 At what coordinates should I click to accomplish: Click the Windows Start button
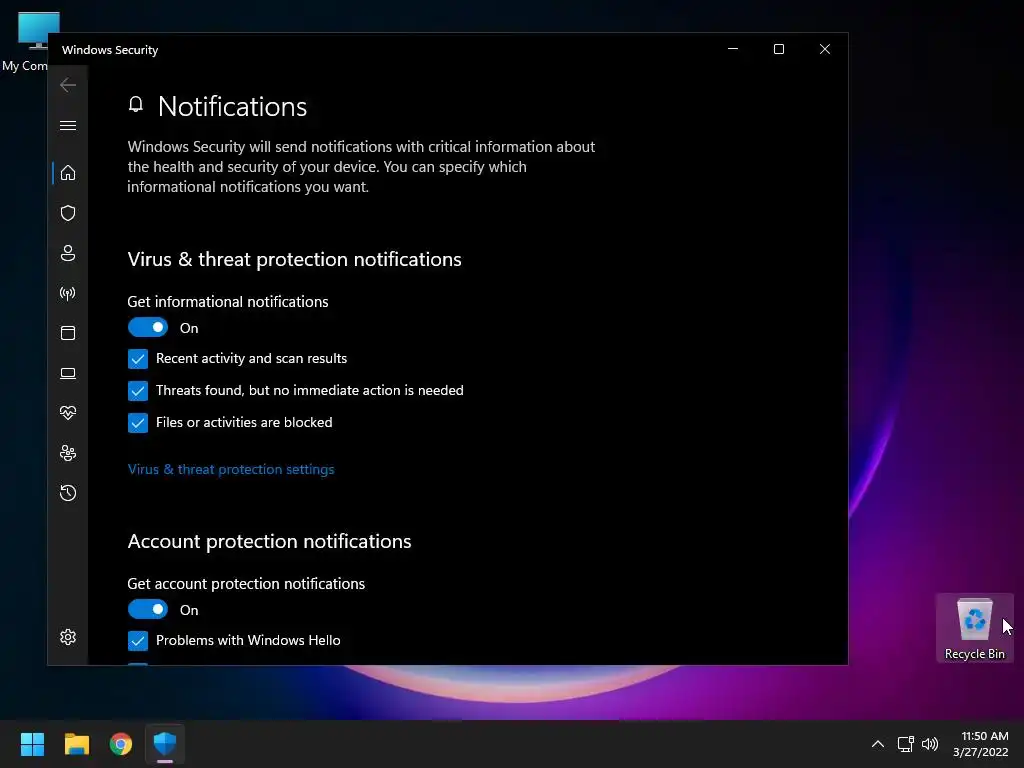(32, 744)
